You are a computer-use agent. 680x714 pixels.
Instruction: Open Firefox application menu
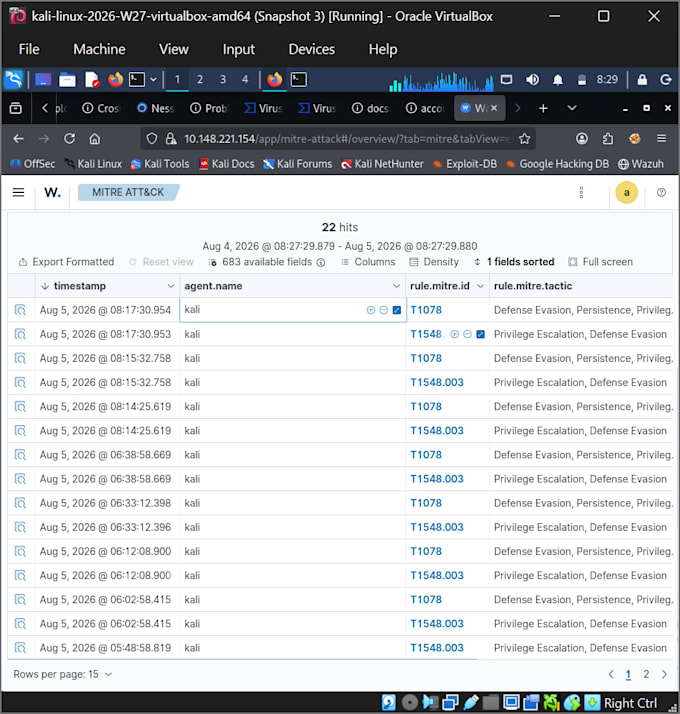coord(661,138)
